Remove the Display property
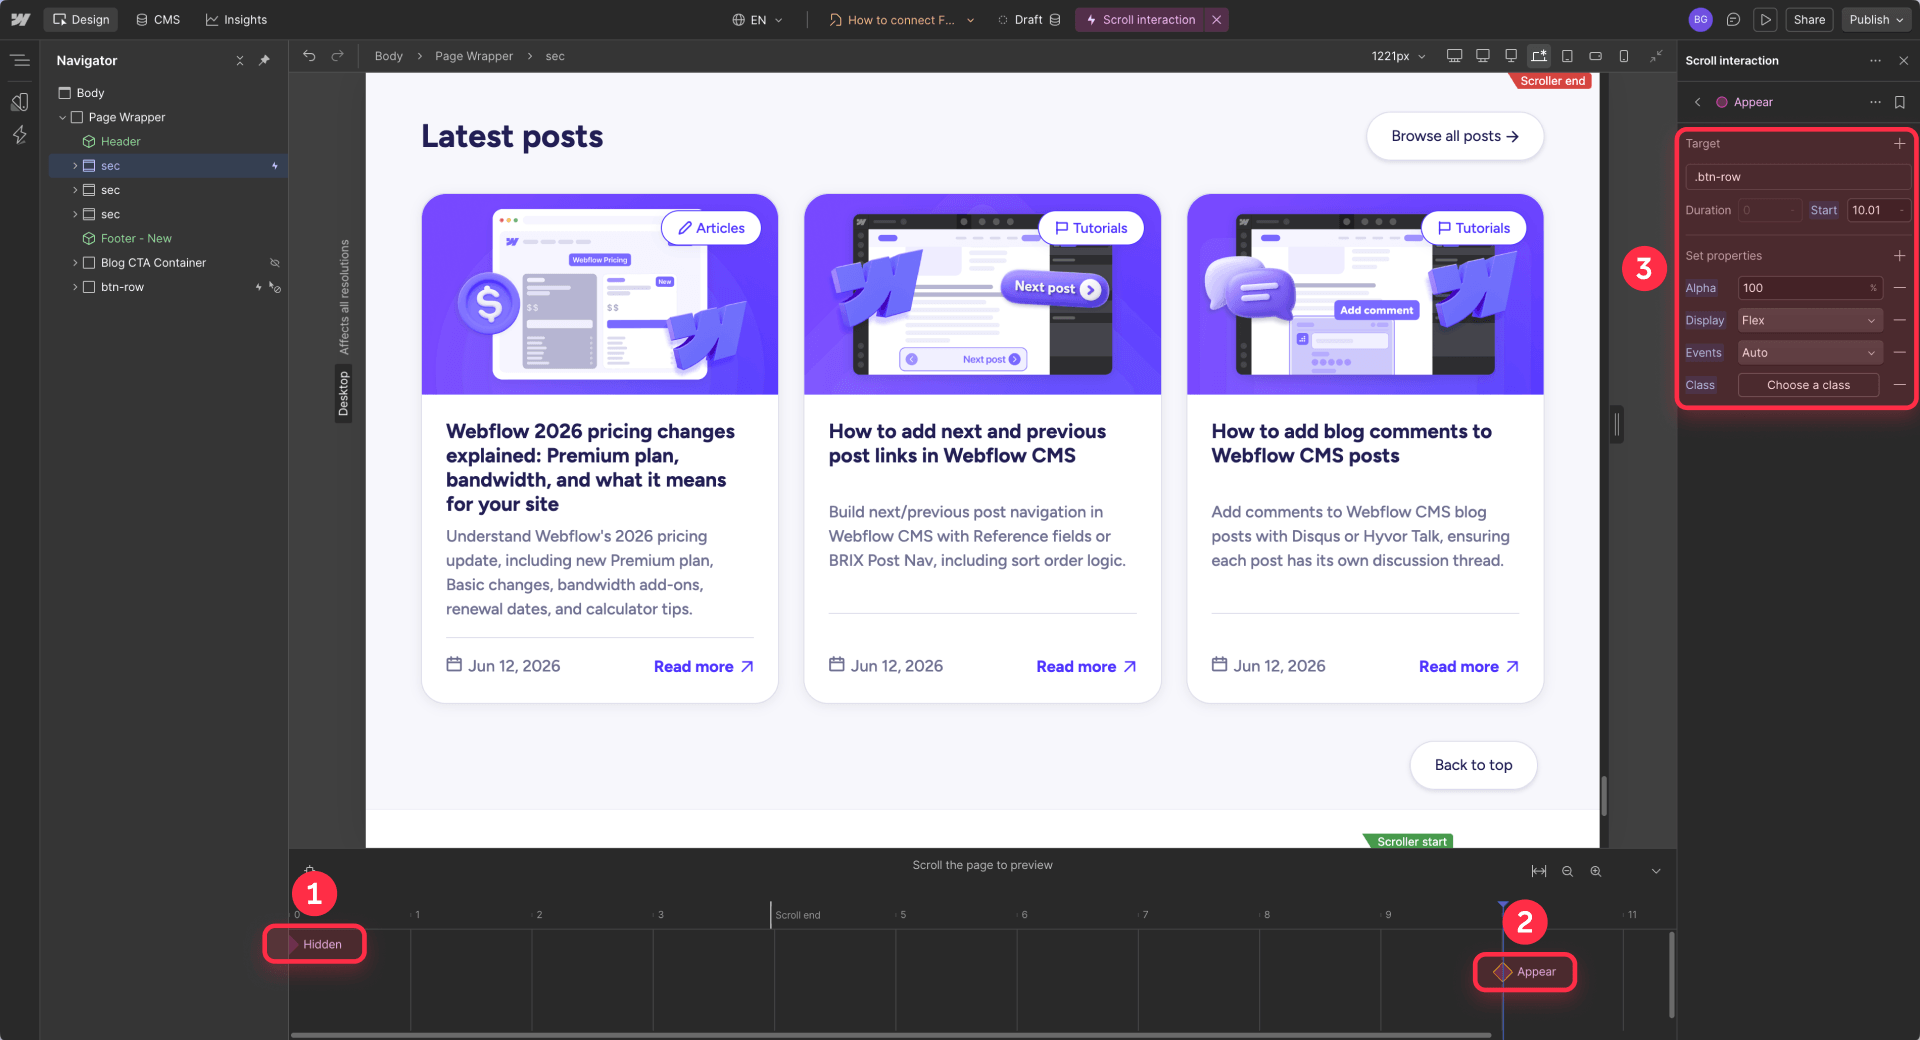Viewport: 1920px width, 1040px height. pos(1899,320)
